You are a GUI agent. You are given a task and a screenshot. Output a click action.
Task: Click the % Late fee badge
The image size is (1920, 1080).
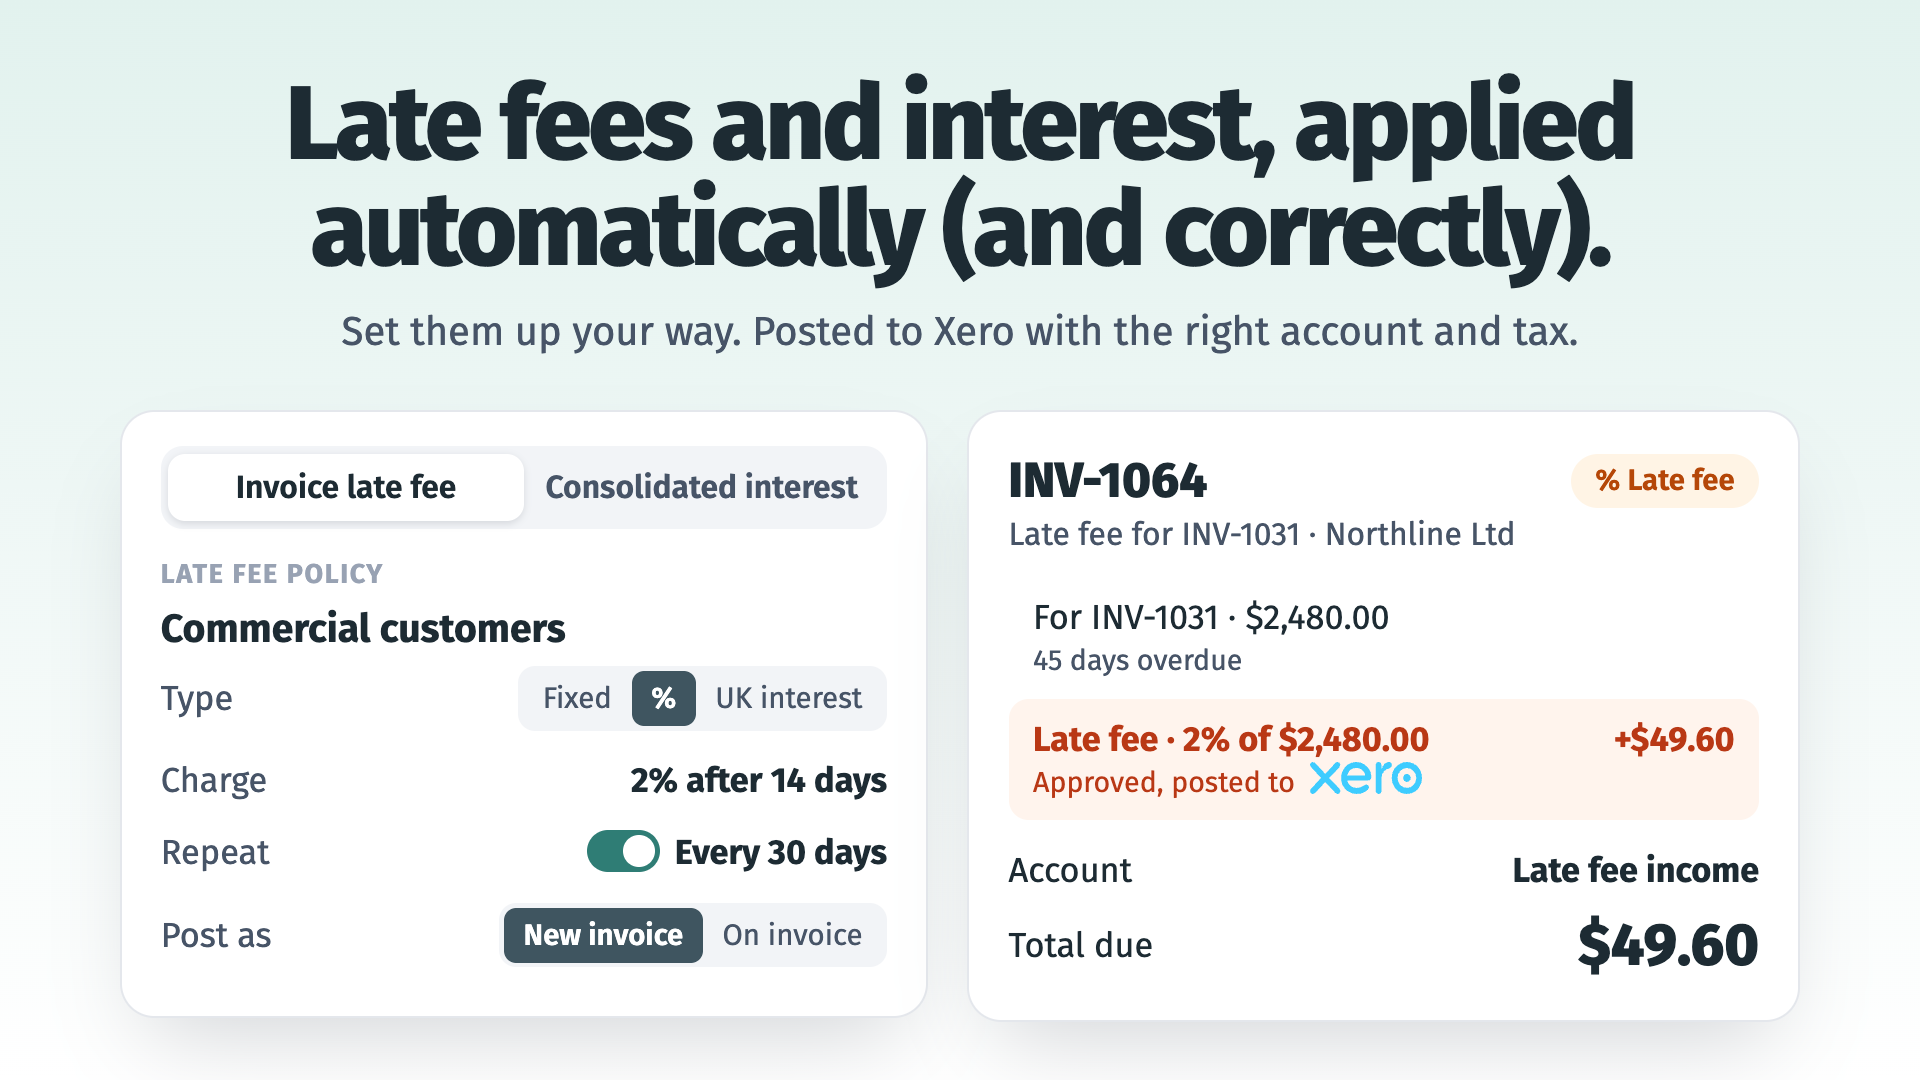click(x=1664, y=481)
